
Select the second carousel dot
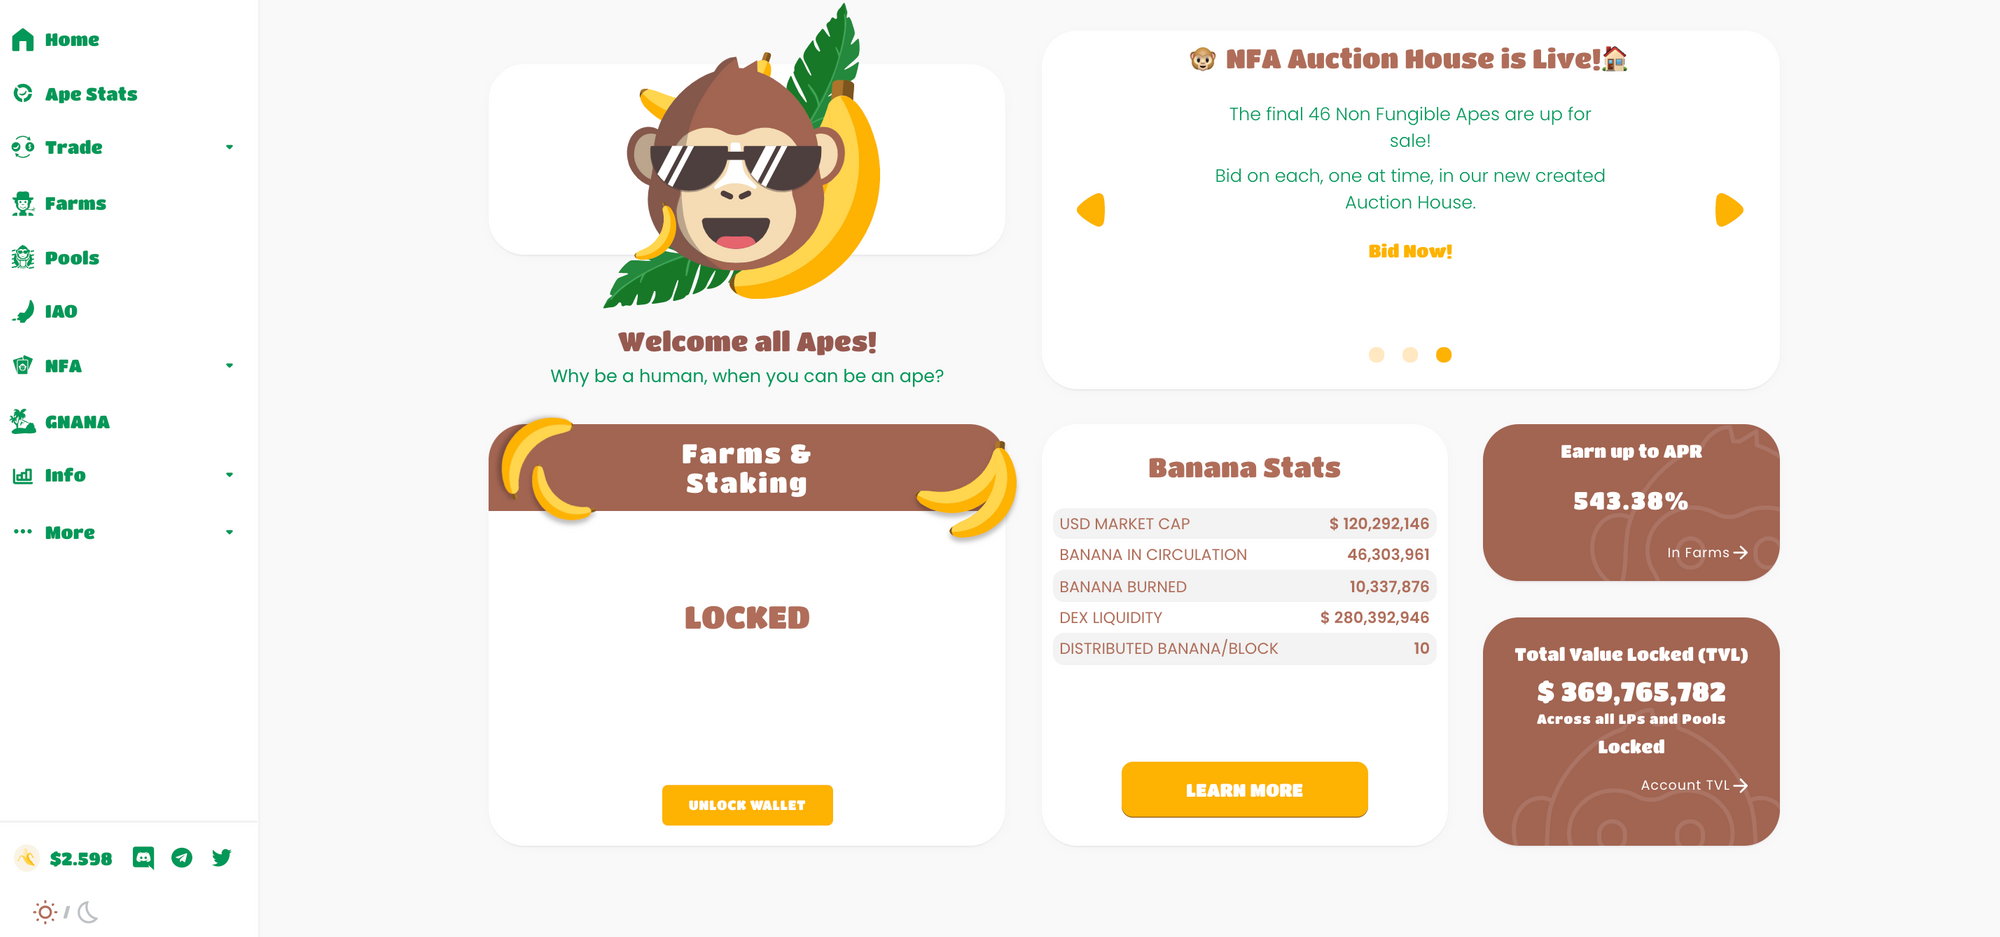pos(1410,355)
